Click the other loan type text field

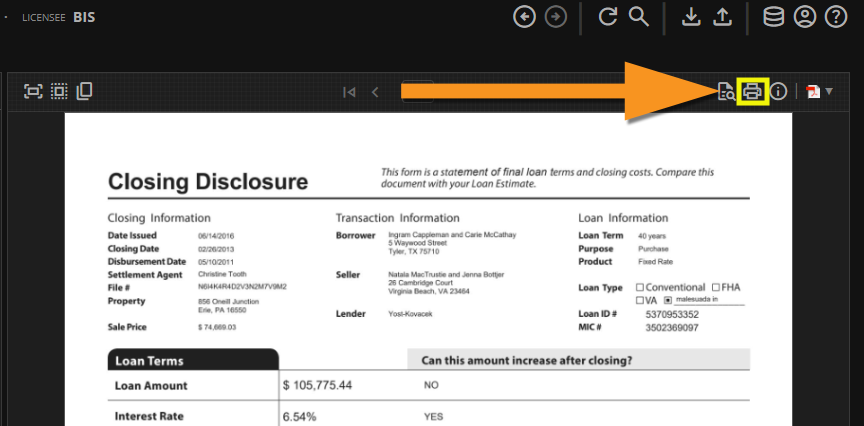click(x=709, y=300)
